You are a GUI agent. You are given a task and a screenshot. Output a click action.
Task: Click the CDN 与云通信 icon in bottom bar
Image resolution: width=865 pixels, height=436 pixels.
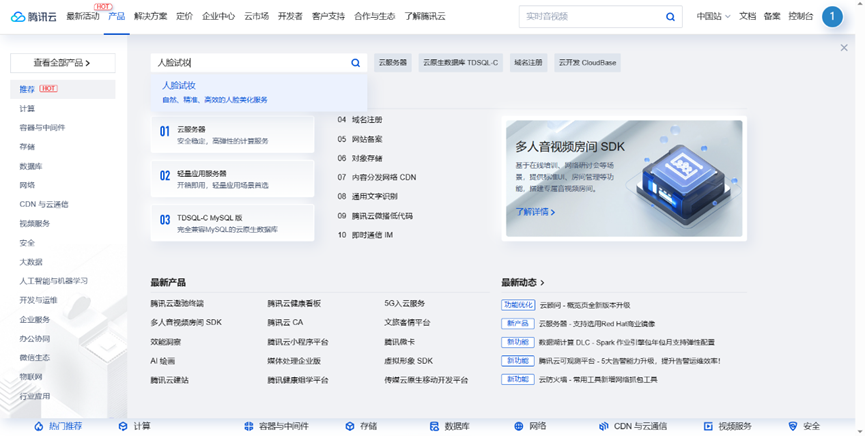(x=604, y=426)
